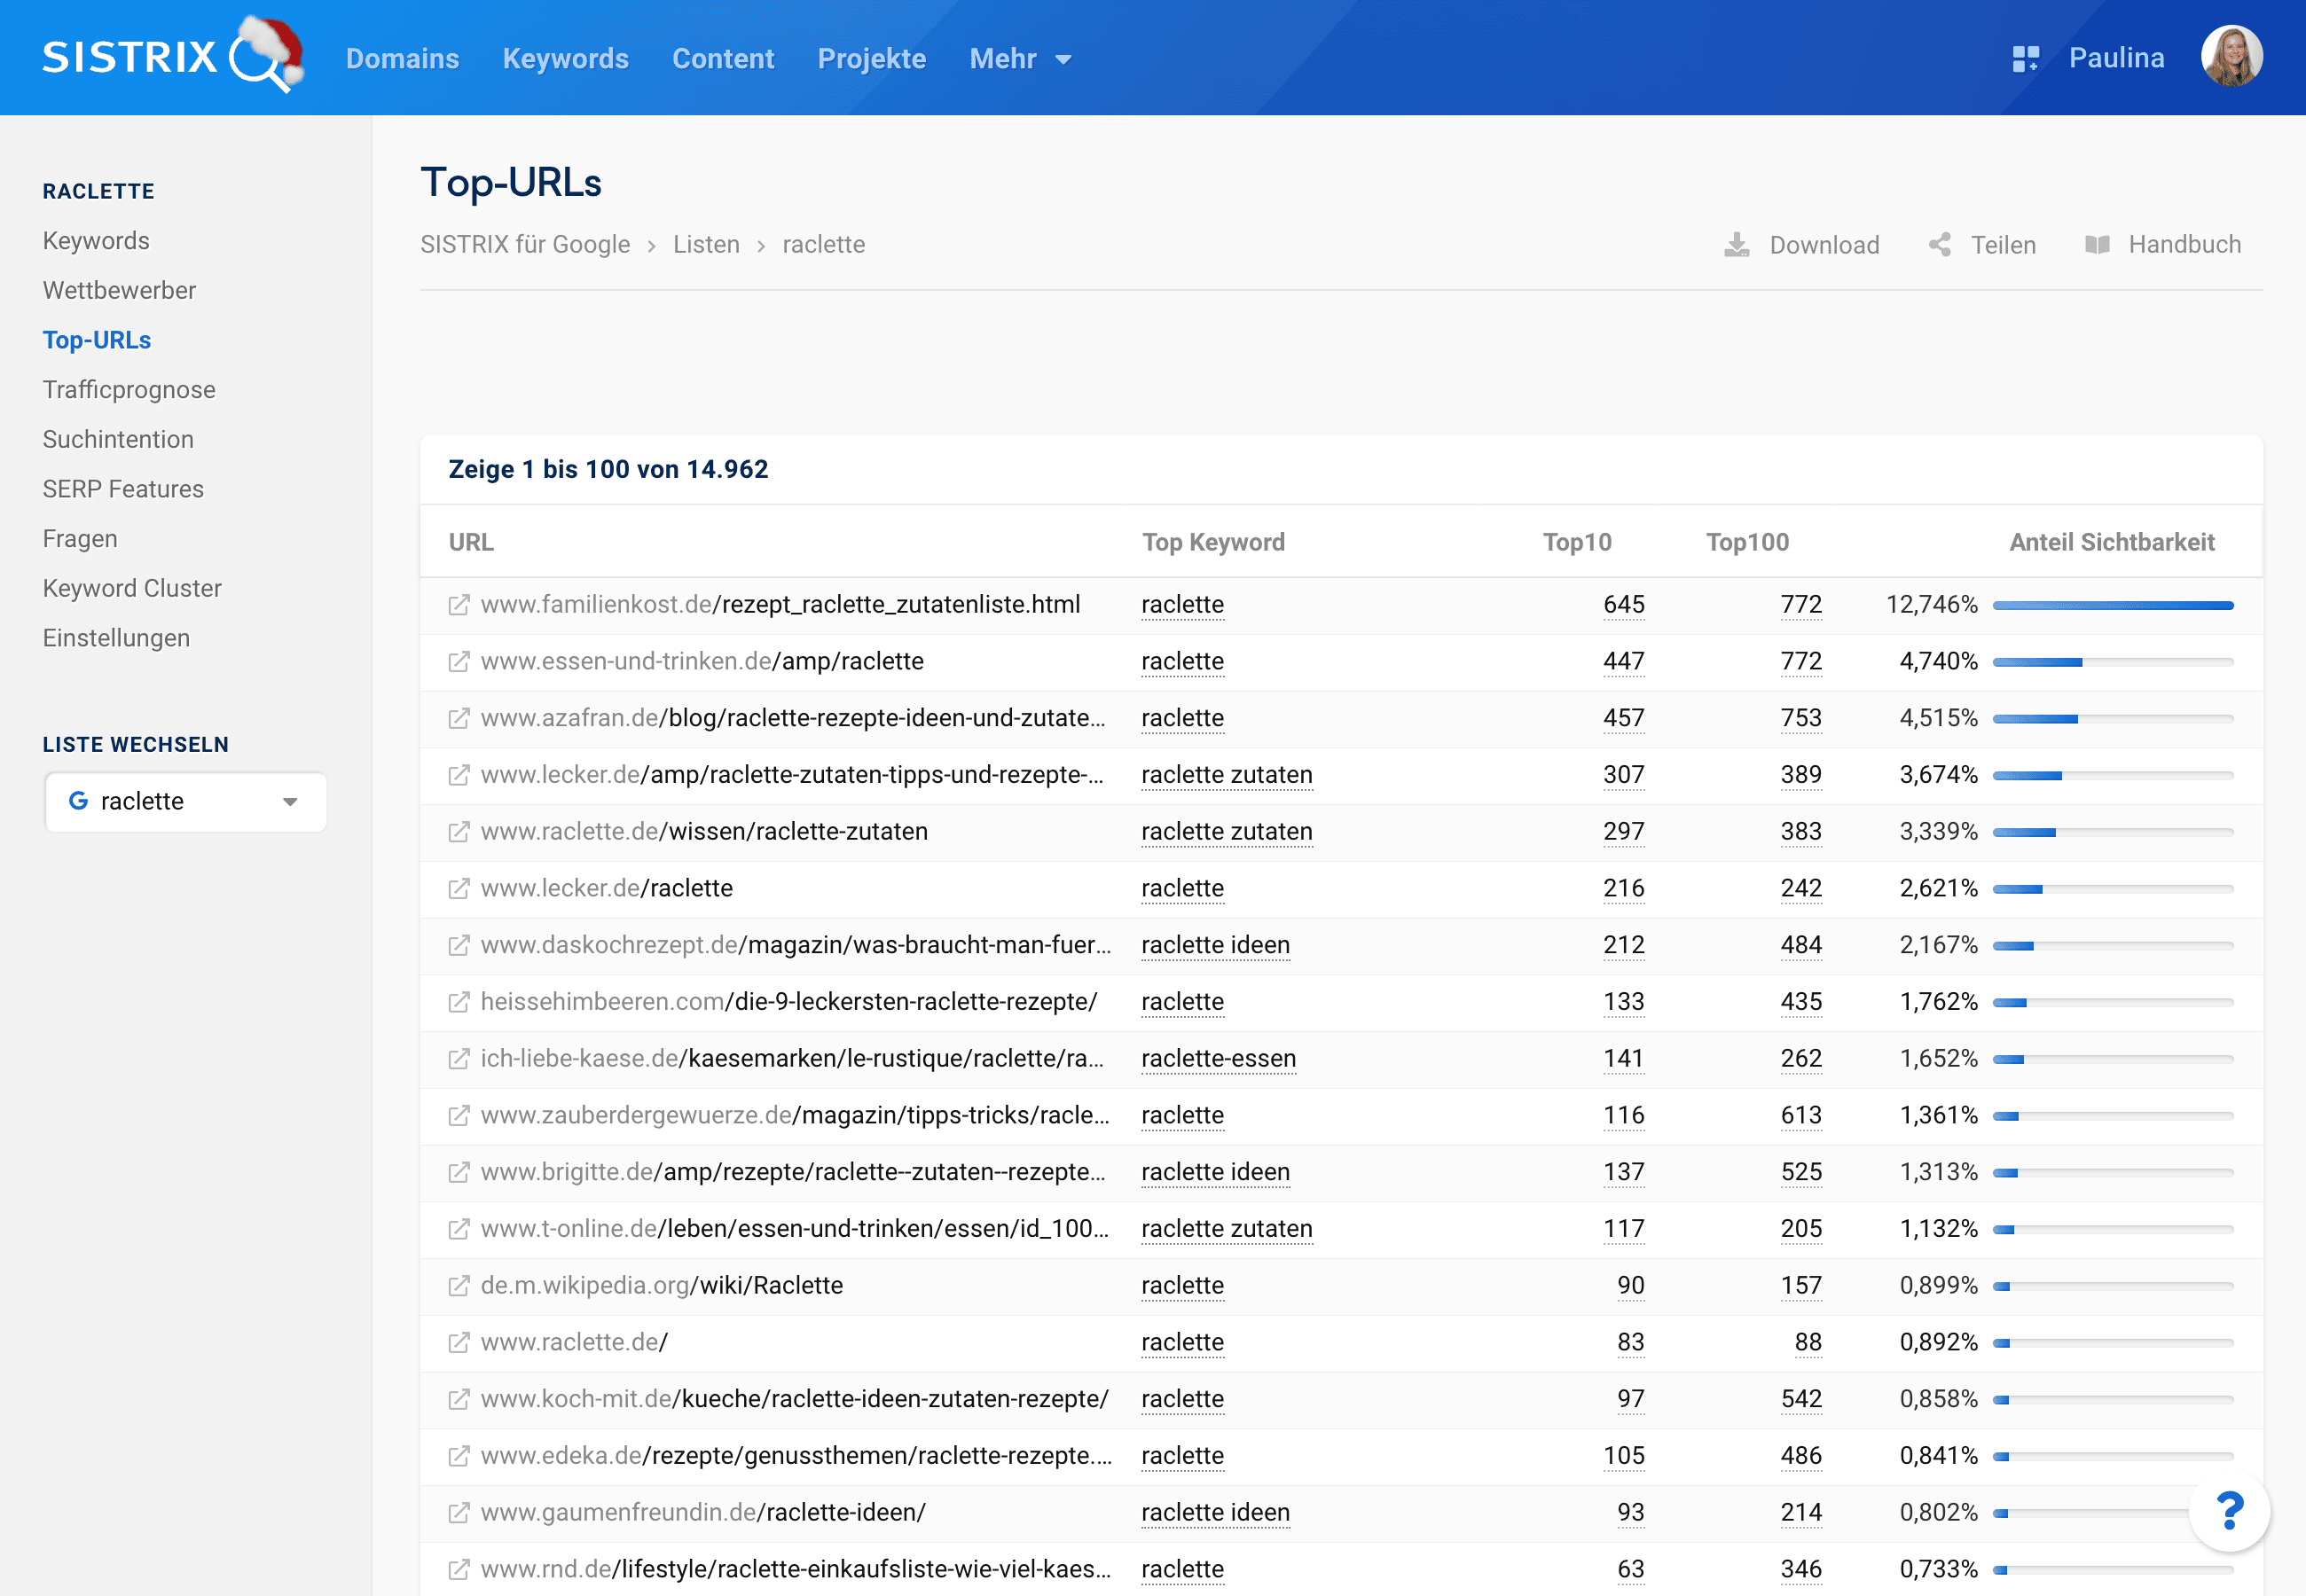Open external link icon for www.lecker.de/raclette
The image size is (2306, 1596).
click(x=459, y=889)
